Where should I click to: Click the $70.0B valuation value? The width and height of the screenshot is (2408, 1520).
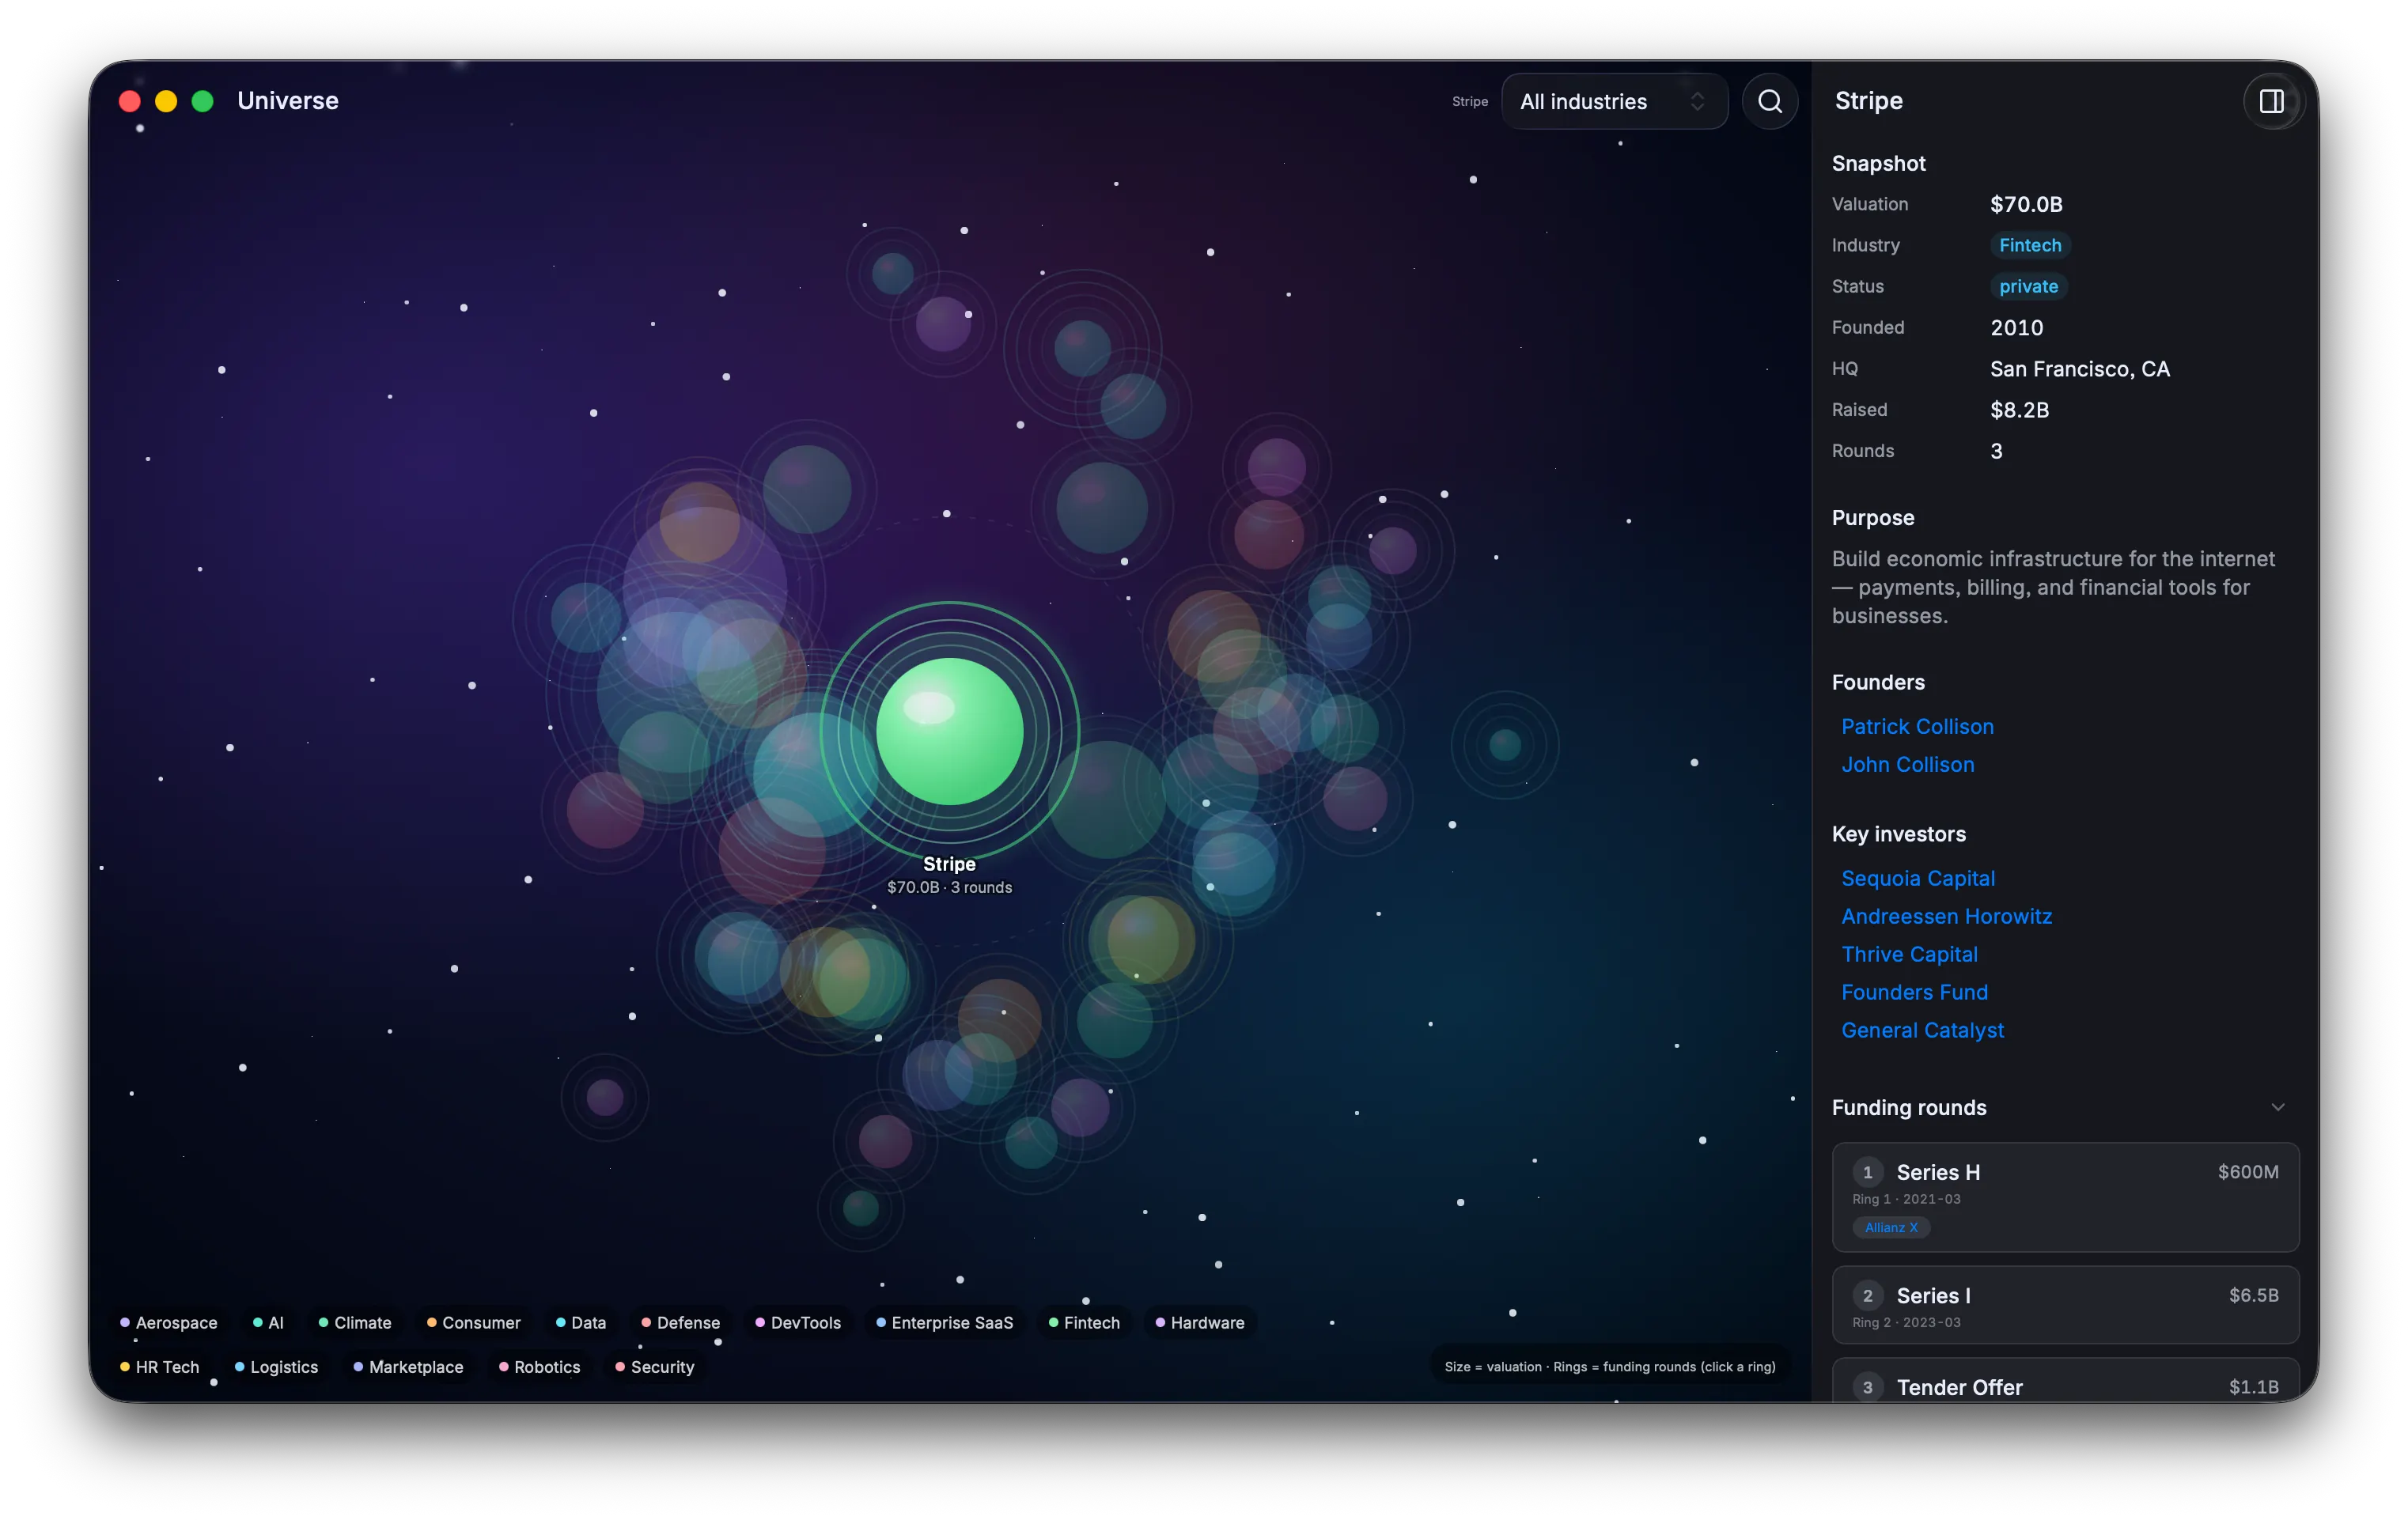coord(2026,204)
